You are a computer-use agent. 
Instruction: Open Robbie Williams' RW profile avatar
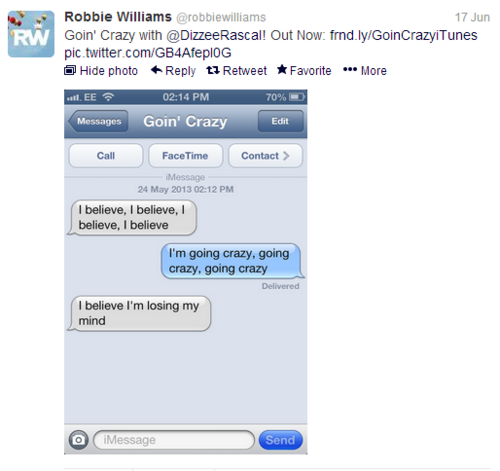coord(31,34)
